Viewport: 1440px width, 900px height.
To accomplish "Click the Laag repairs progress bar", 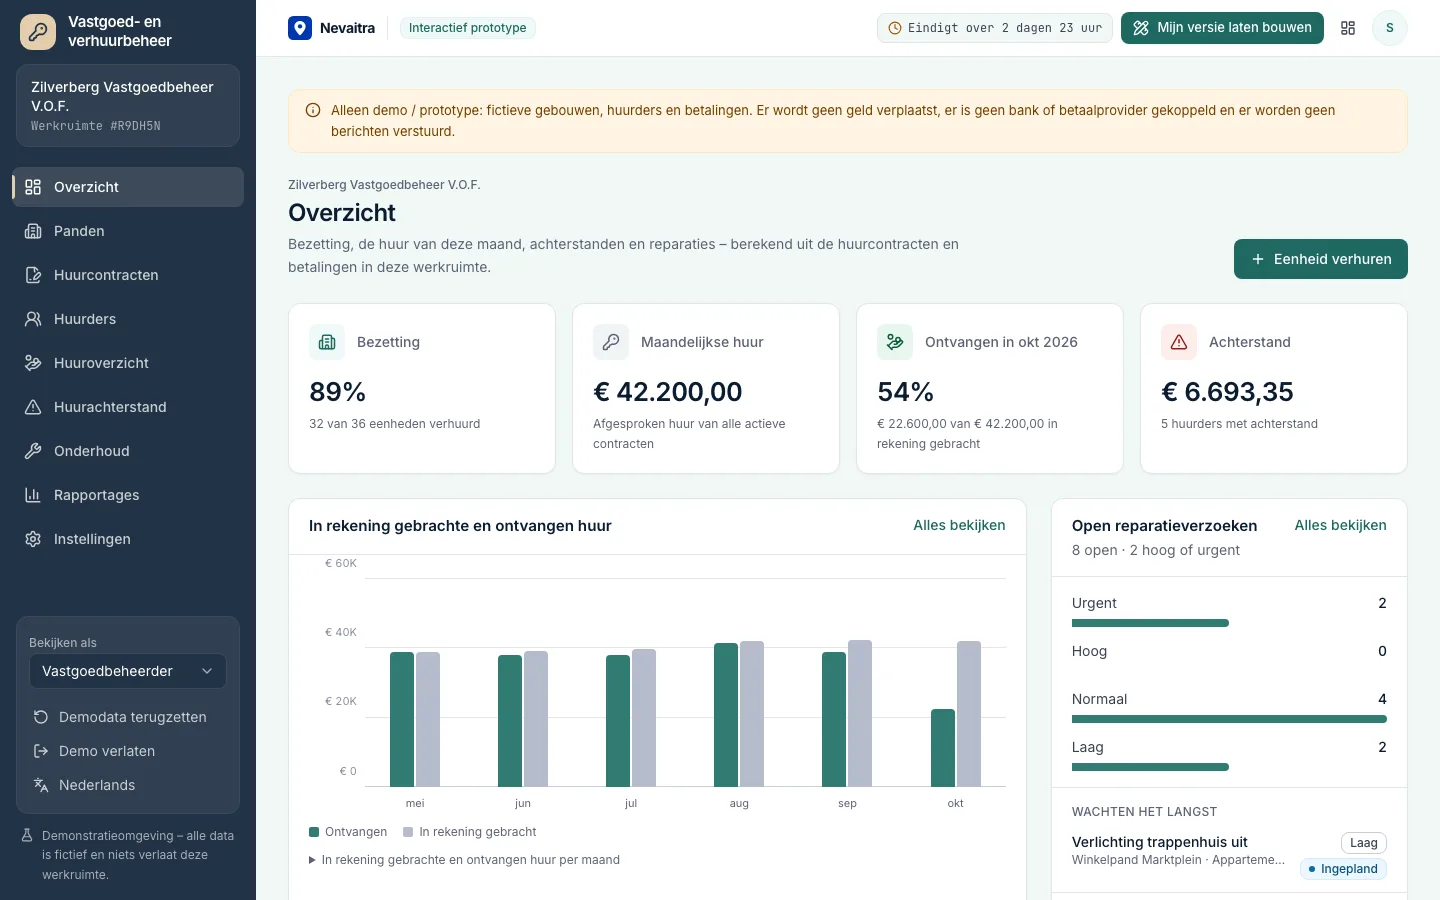I will 1150,767.
